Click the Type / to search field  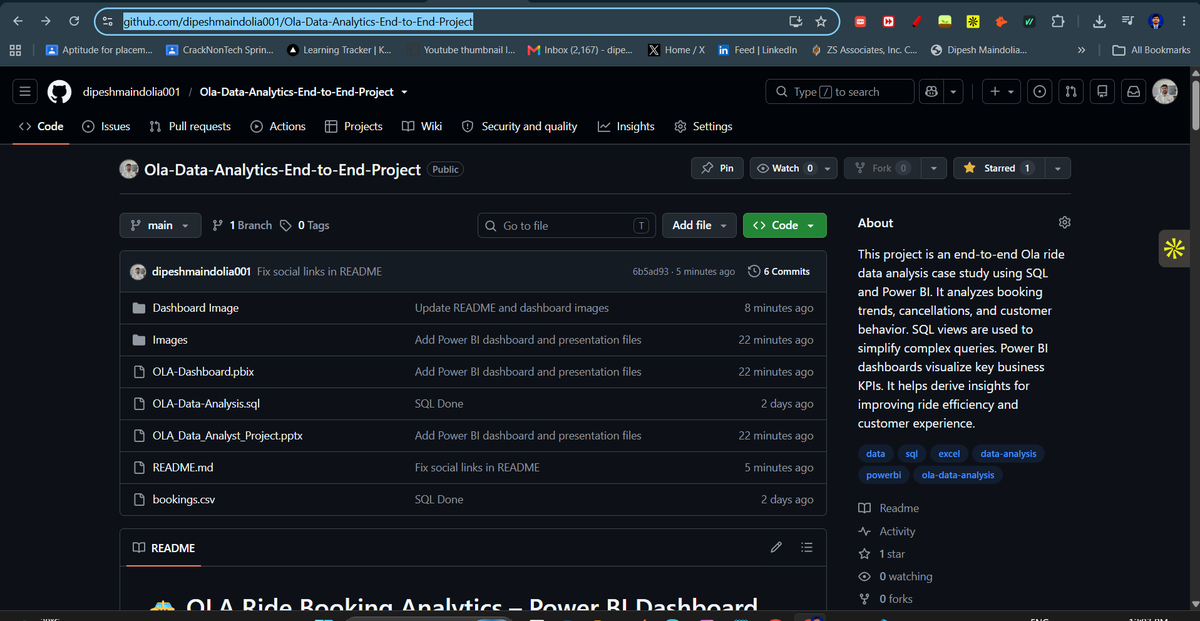coord(840,92)
